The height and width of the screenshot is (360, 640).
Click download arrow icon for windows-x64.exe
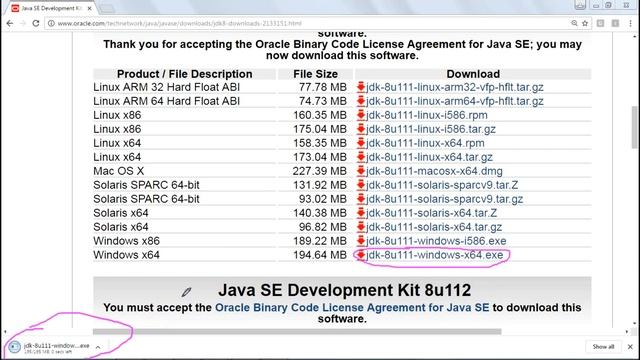360,255
